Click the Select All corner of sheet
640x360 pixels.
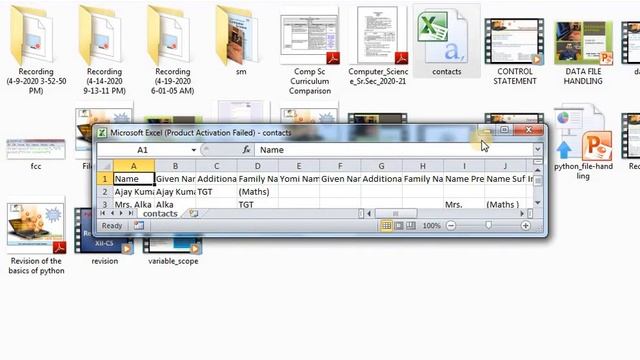coord(105,166)
